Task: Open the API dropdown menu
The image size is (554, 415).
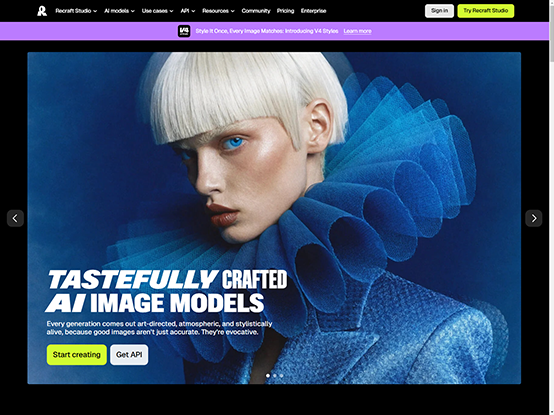Action: tap(188, 11)
